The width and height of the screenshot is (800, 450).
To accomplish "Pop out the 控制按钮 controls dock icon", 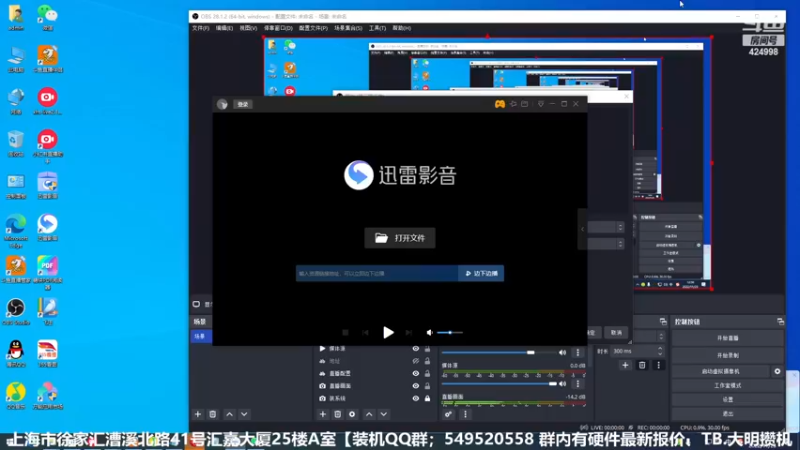I will pos(780,322).
